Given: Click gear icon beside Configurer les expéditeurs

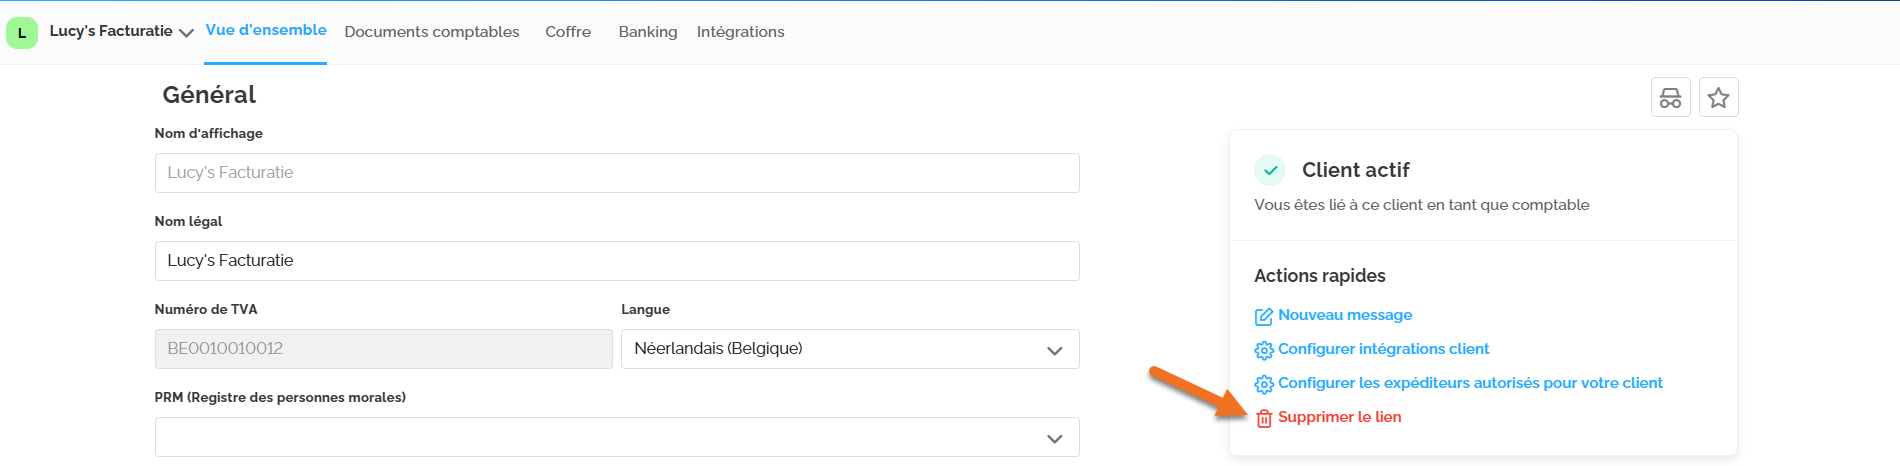Looking at the screenshot, I should [1264, 384].
